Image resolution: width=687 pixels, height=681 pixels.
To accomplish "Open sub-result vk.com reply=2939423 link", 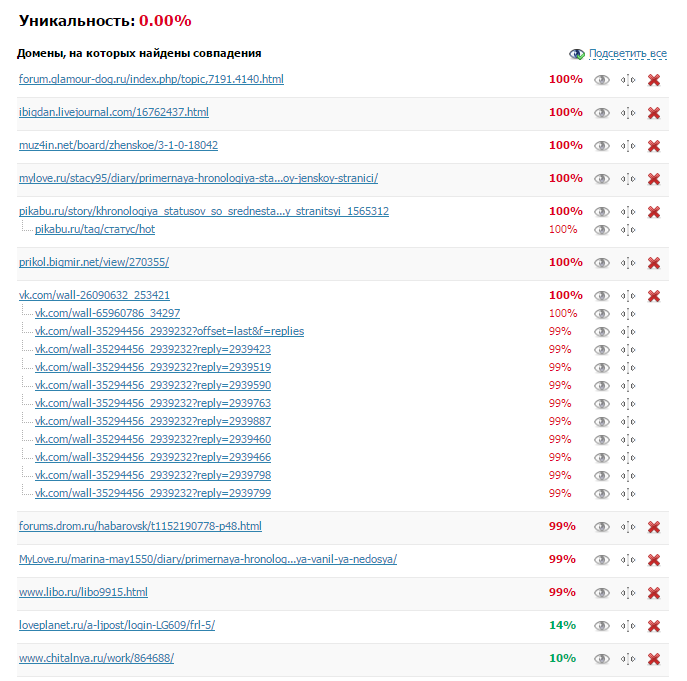I will [153, 349].
